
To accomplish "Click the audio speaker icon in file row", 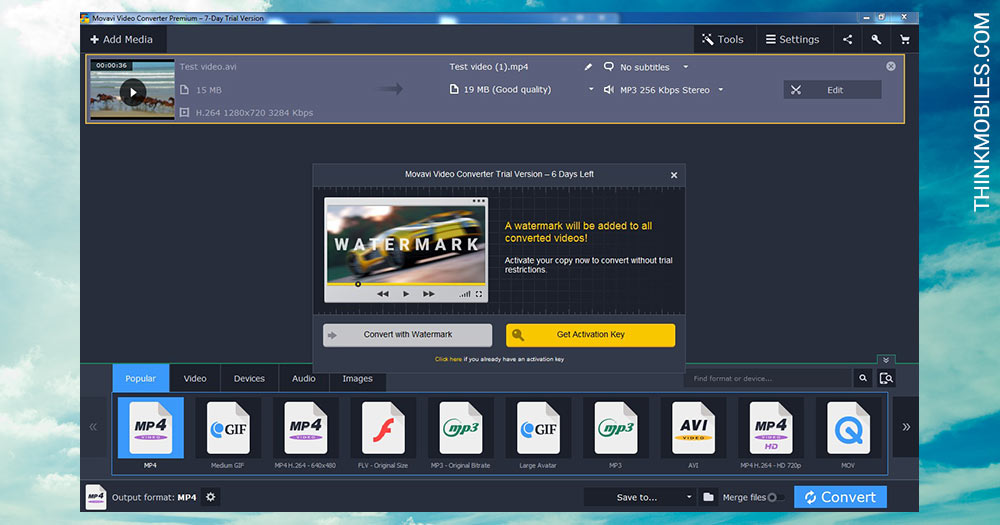I will 608,90.
